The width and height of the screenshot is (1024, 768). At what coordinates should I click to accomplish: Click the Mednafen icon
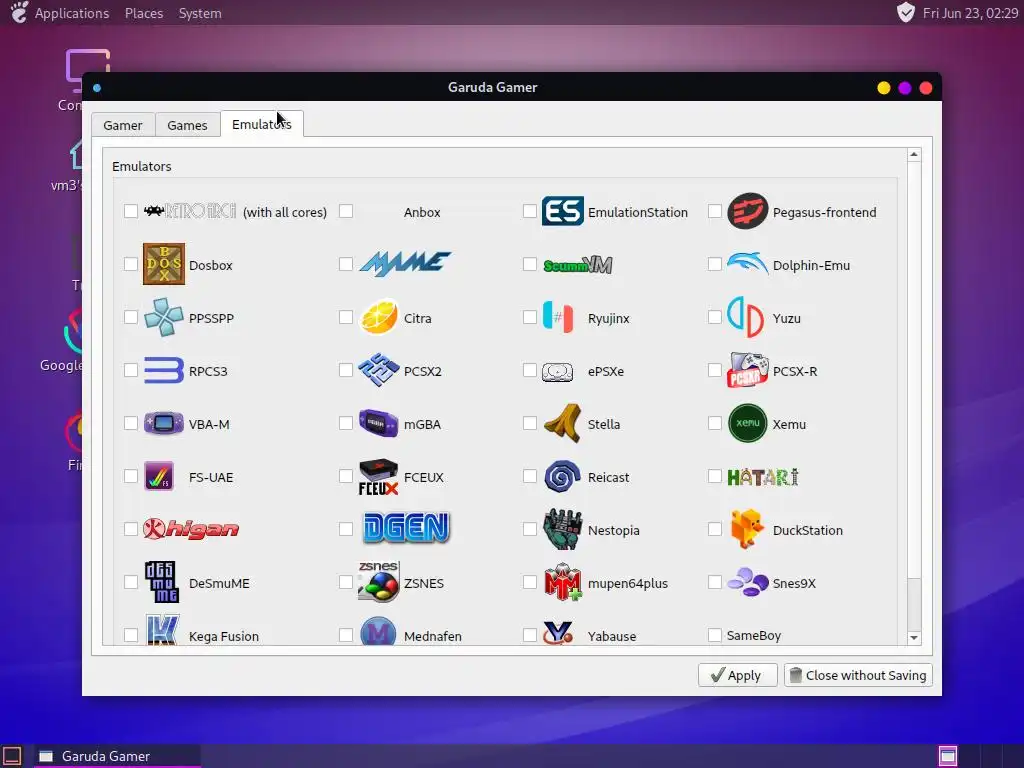click(x=378, y=631)
